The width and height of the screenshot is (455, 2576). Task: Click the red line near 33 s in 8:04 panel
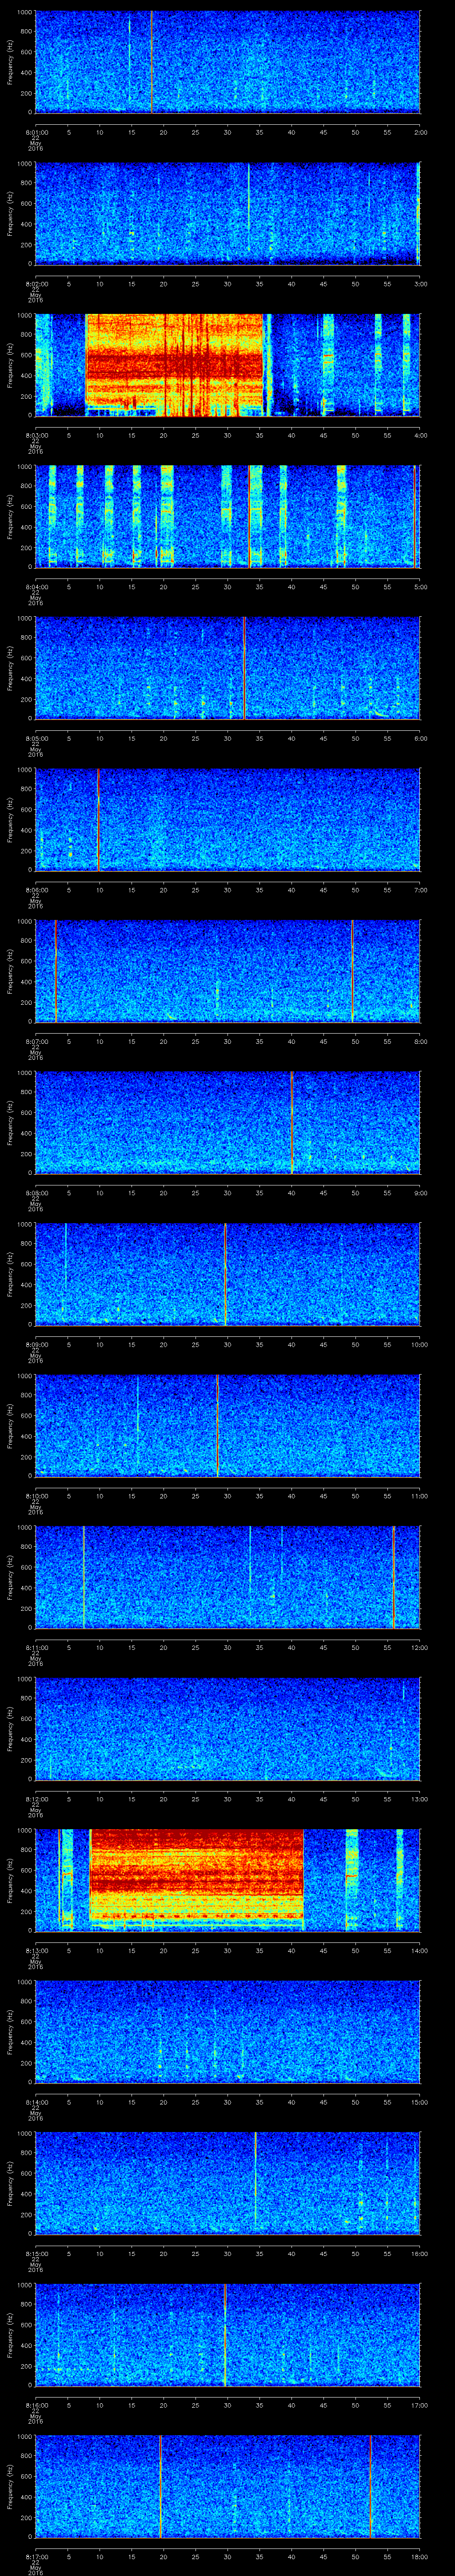[x=249, y=516]
